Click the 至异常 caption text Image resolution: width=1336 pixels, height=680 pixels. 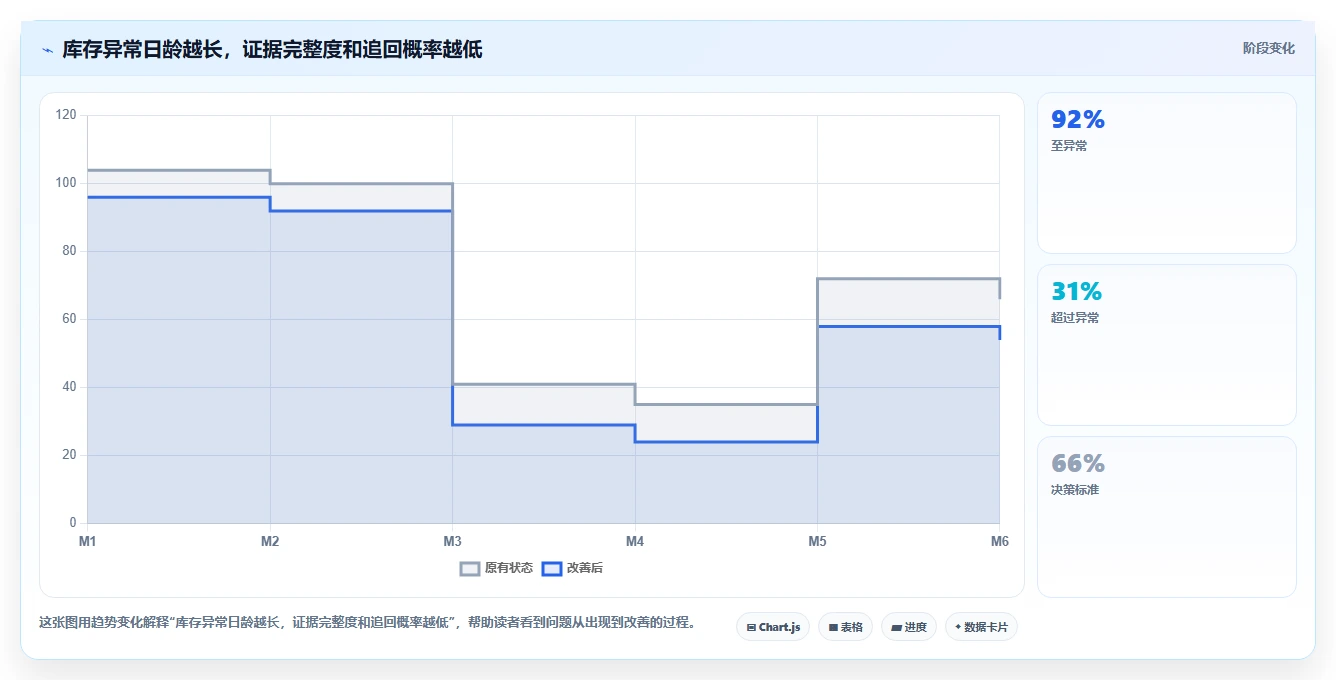coord(1069,146)
